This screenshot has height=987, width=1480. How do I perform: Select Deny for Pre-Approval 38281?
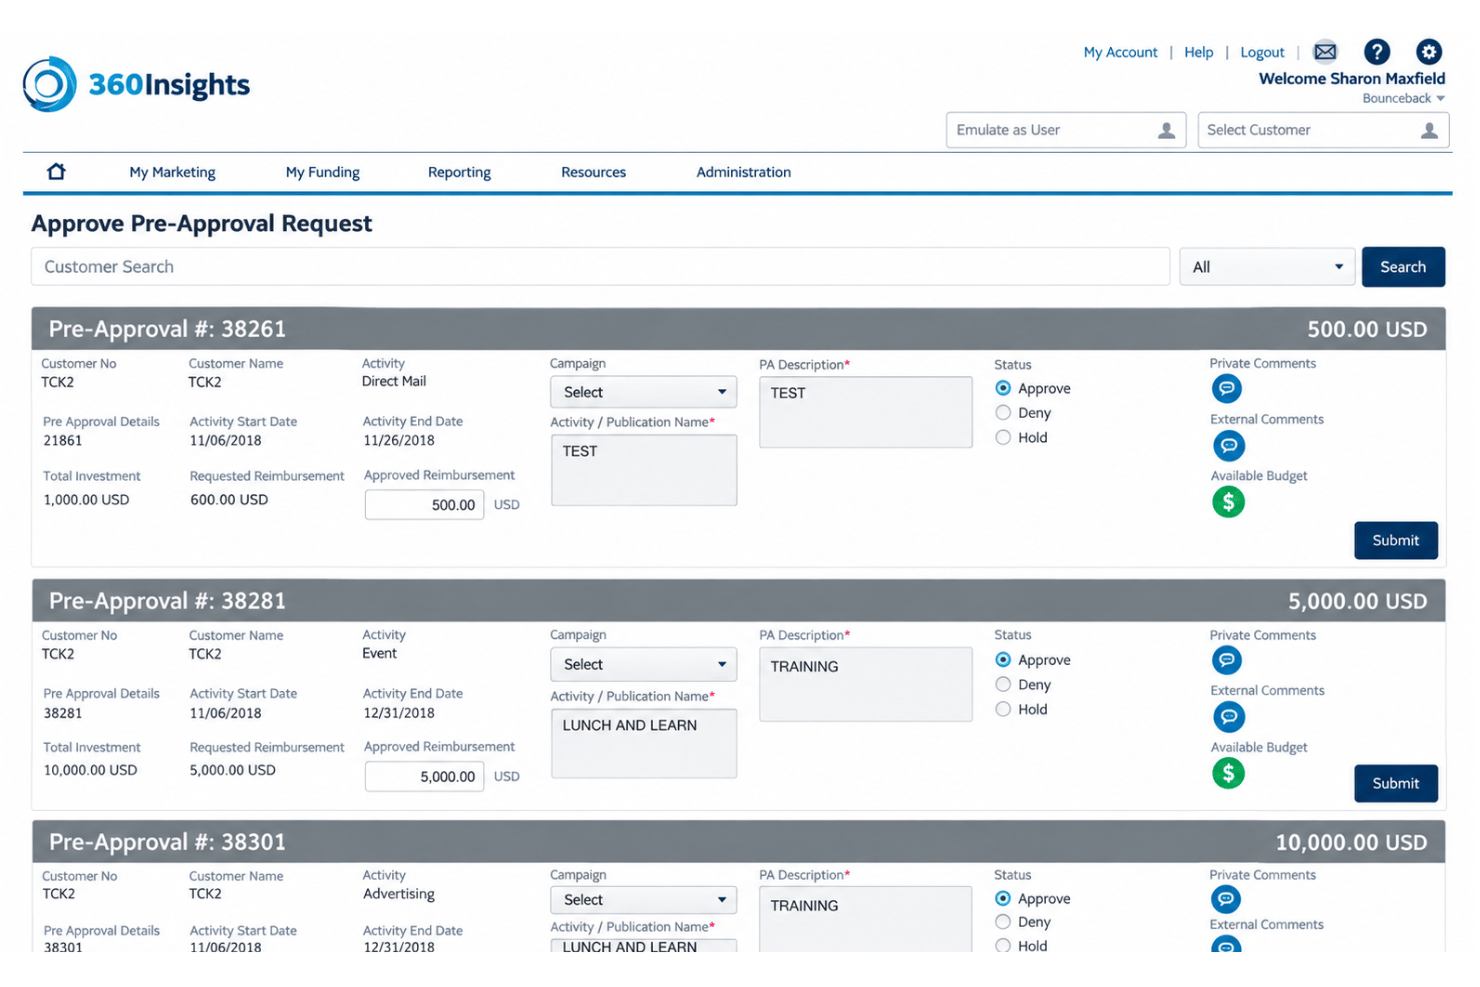(1003, 684)
